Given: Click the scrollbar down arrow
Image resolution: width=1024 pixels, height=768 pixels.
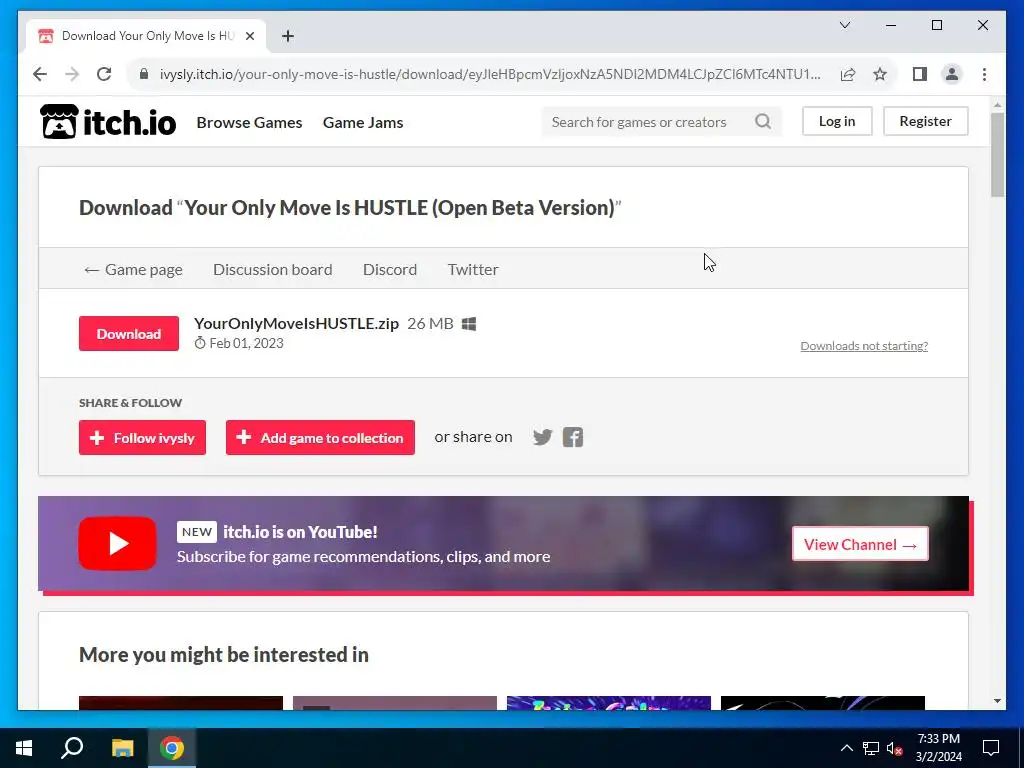Looking at the screenshot, I should pyautogui.click(x=997, y=701).
